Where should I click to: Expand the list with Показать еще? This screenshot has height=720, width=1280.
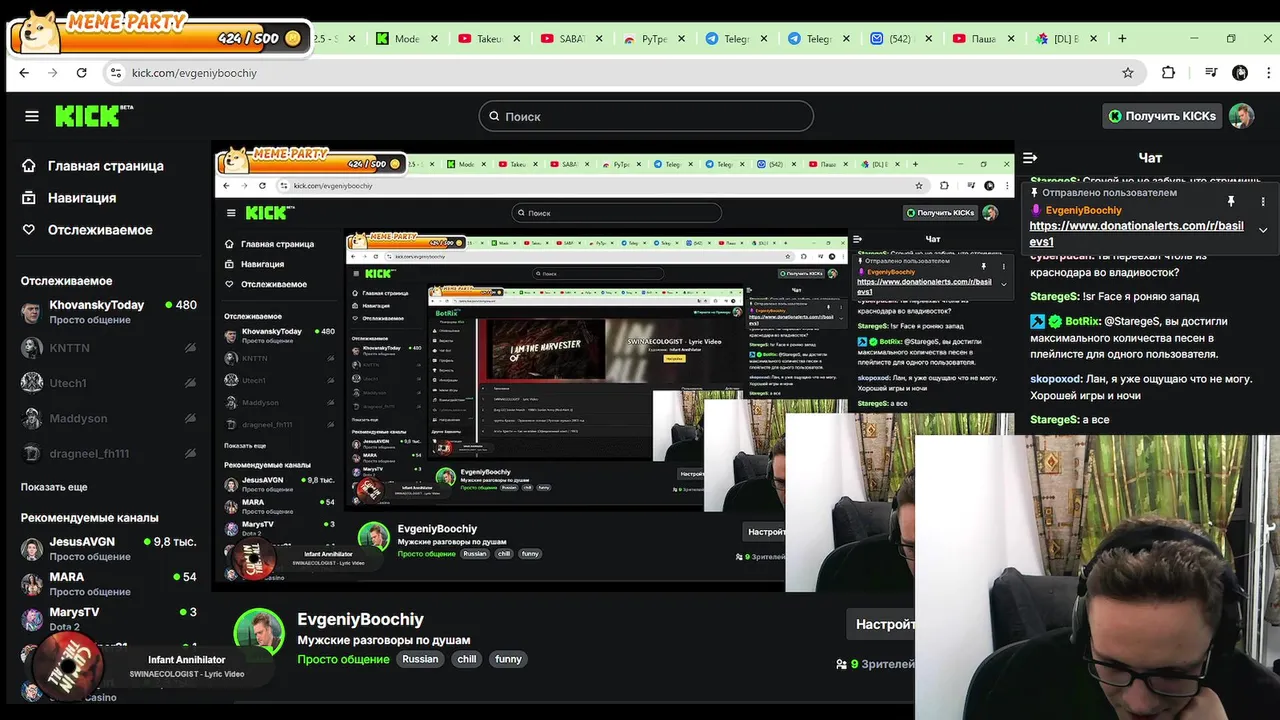[x=54, y=487]
